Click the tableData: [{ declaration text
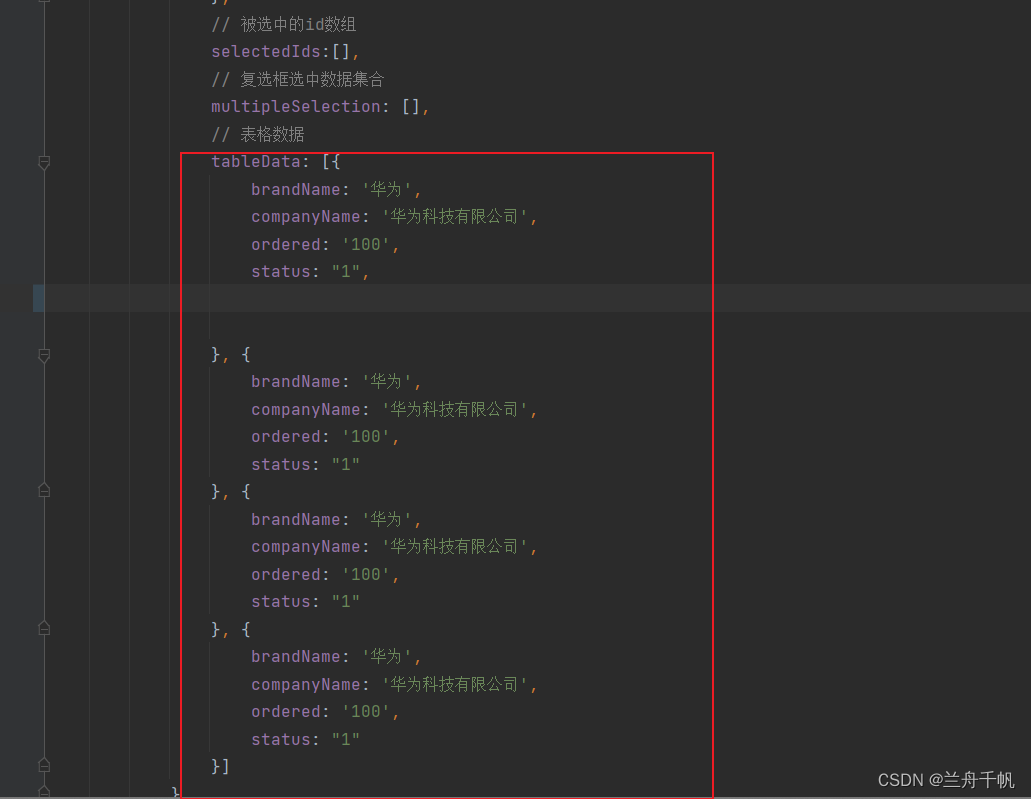The width and height of the screenshot is (1031, 799). [276, 162]
